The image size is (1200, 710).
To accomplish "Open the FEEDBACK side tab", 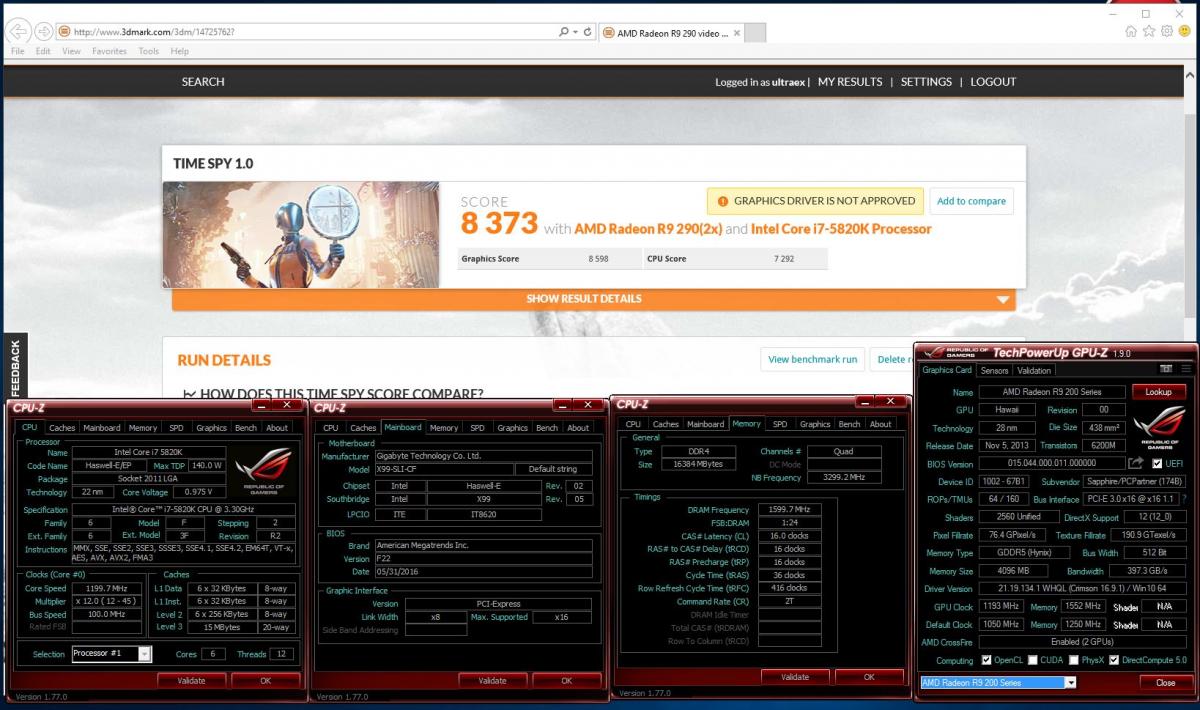I will tap(15, 365).
